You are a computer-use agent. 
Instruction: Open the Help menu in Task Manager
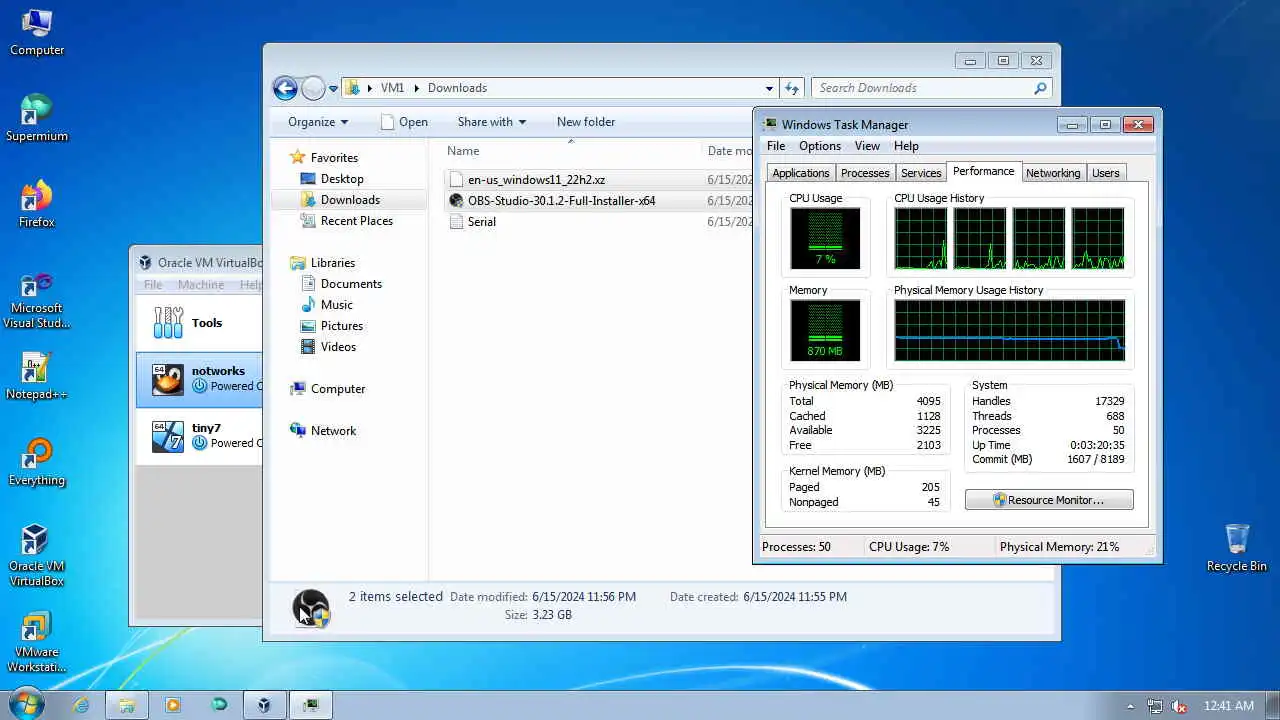pos(906,146)
